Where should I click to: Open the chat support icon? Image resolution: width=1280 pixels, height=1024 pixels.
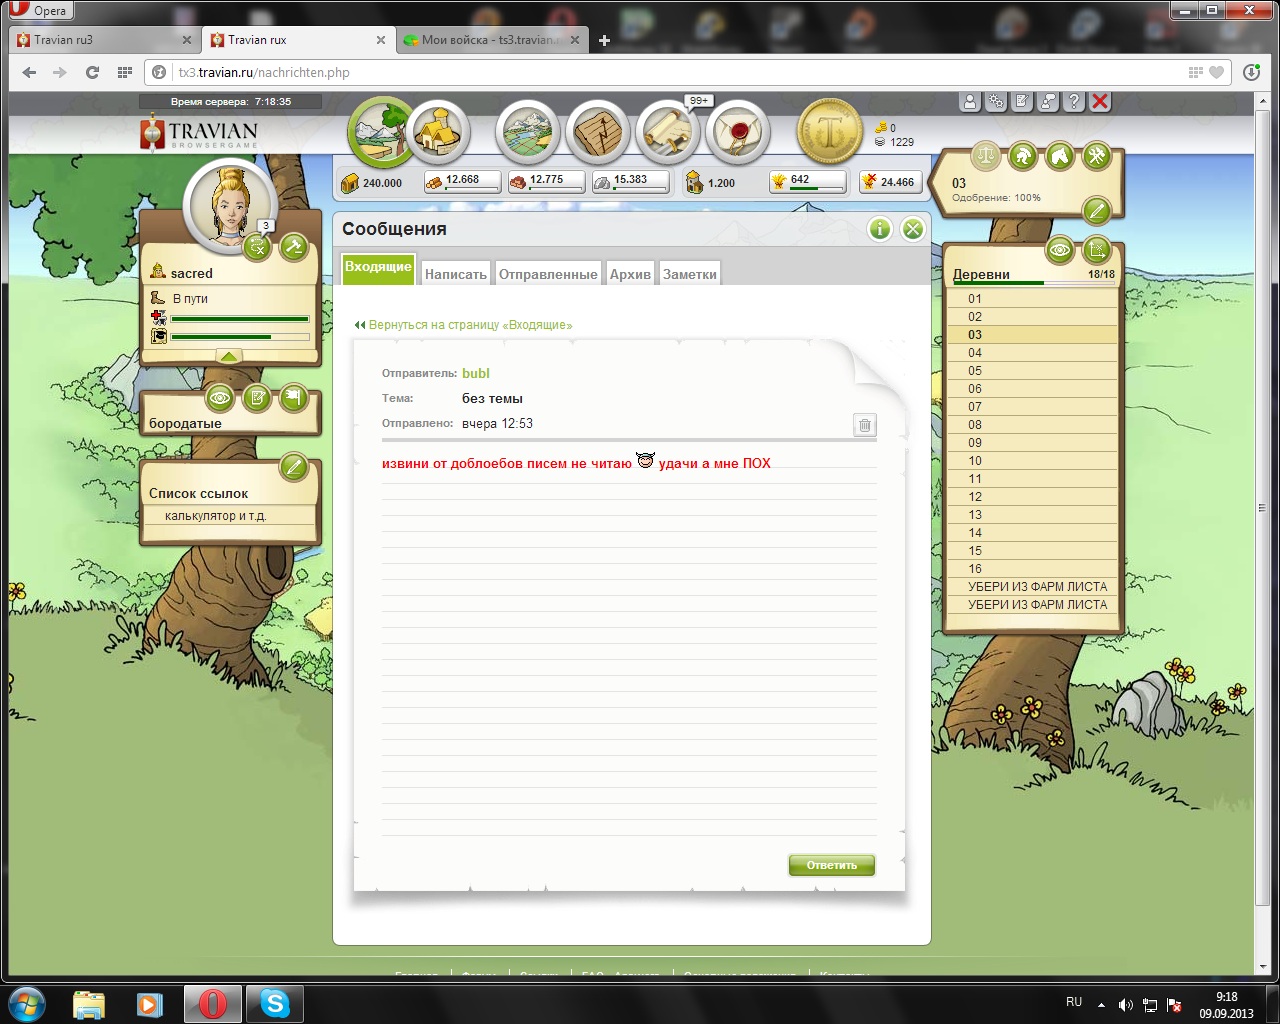pyautogui.click(x=1048, y=101)
